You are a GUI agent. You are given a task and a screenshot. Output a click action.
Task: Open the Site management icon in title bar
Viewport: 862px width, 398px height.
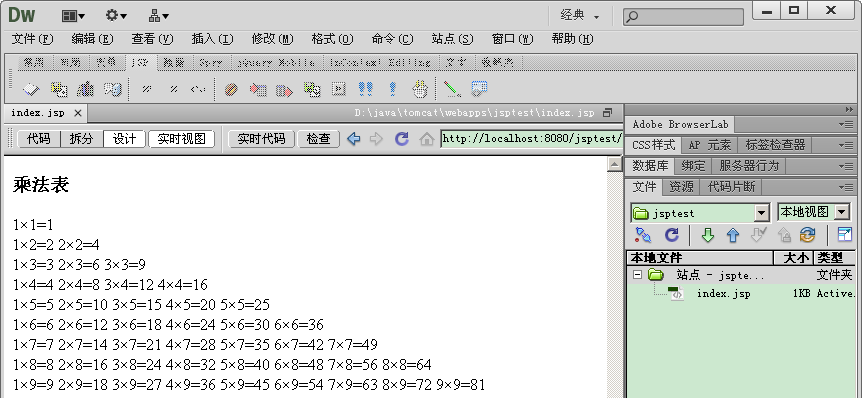click(158, 16)
